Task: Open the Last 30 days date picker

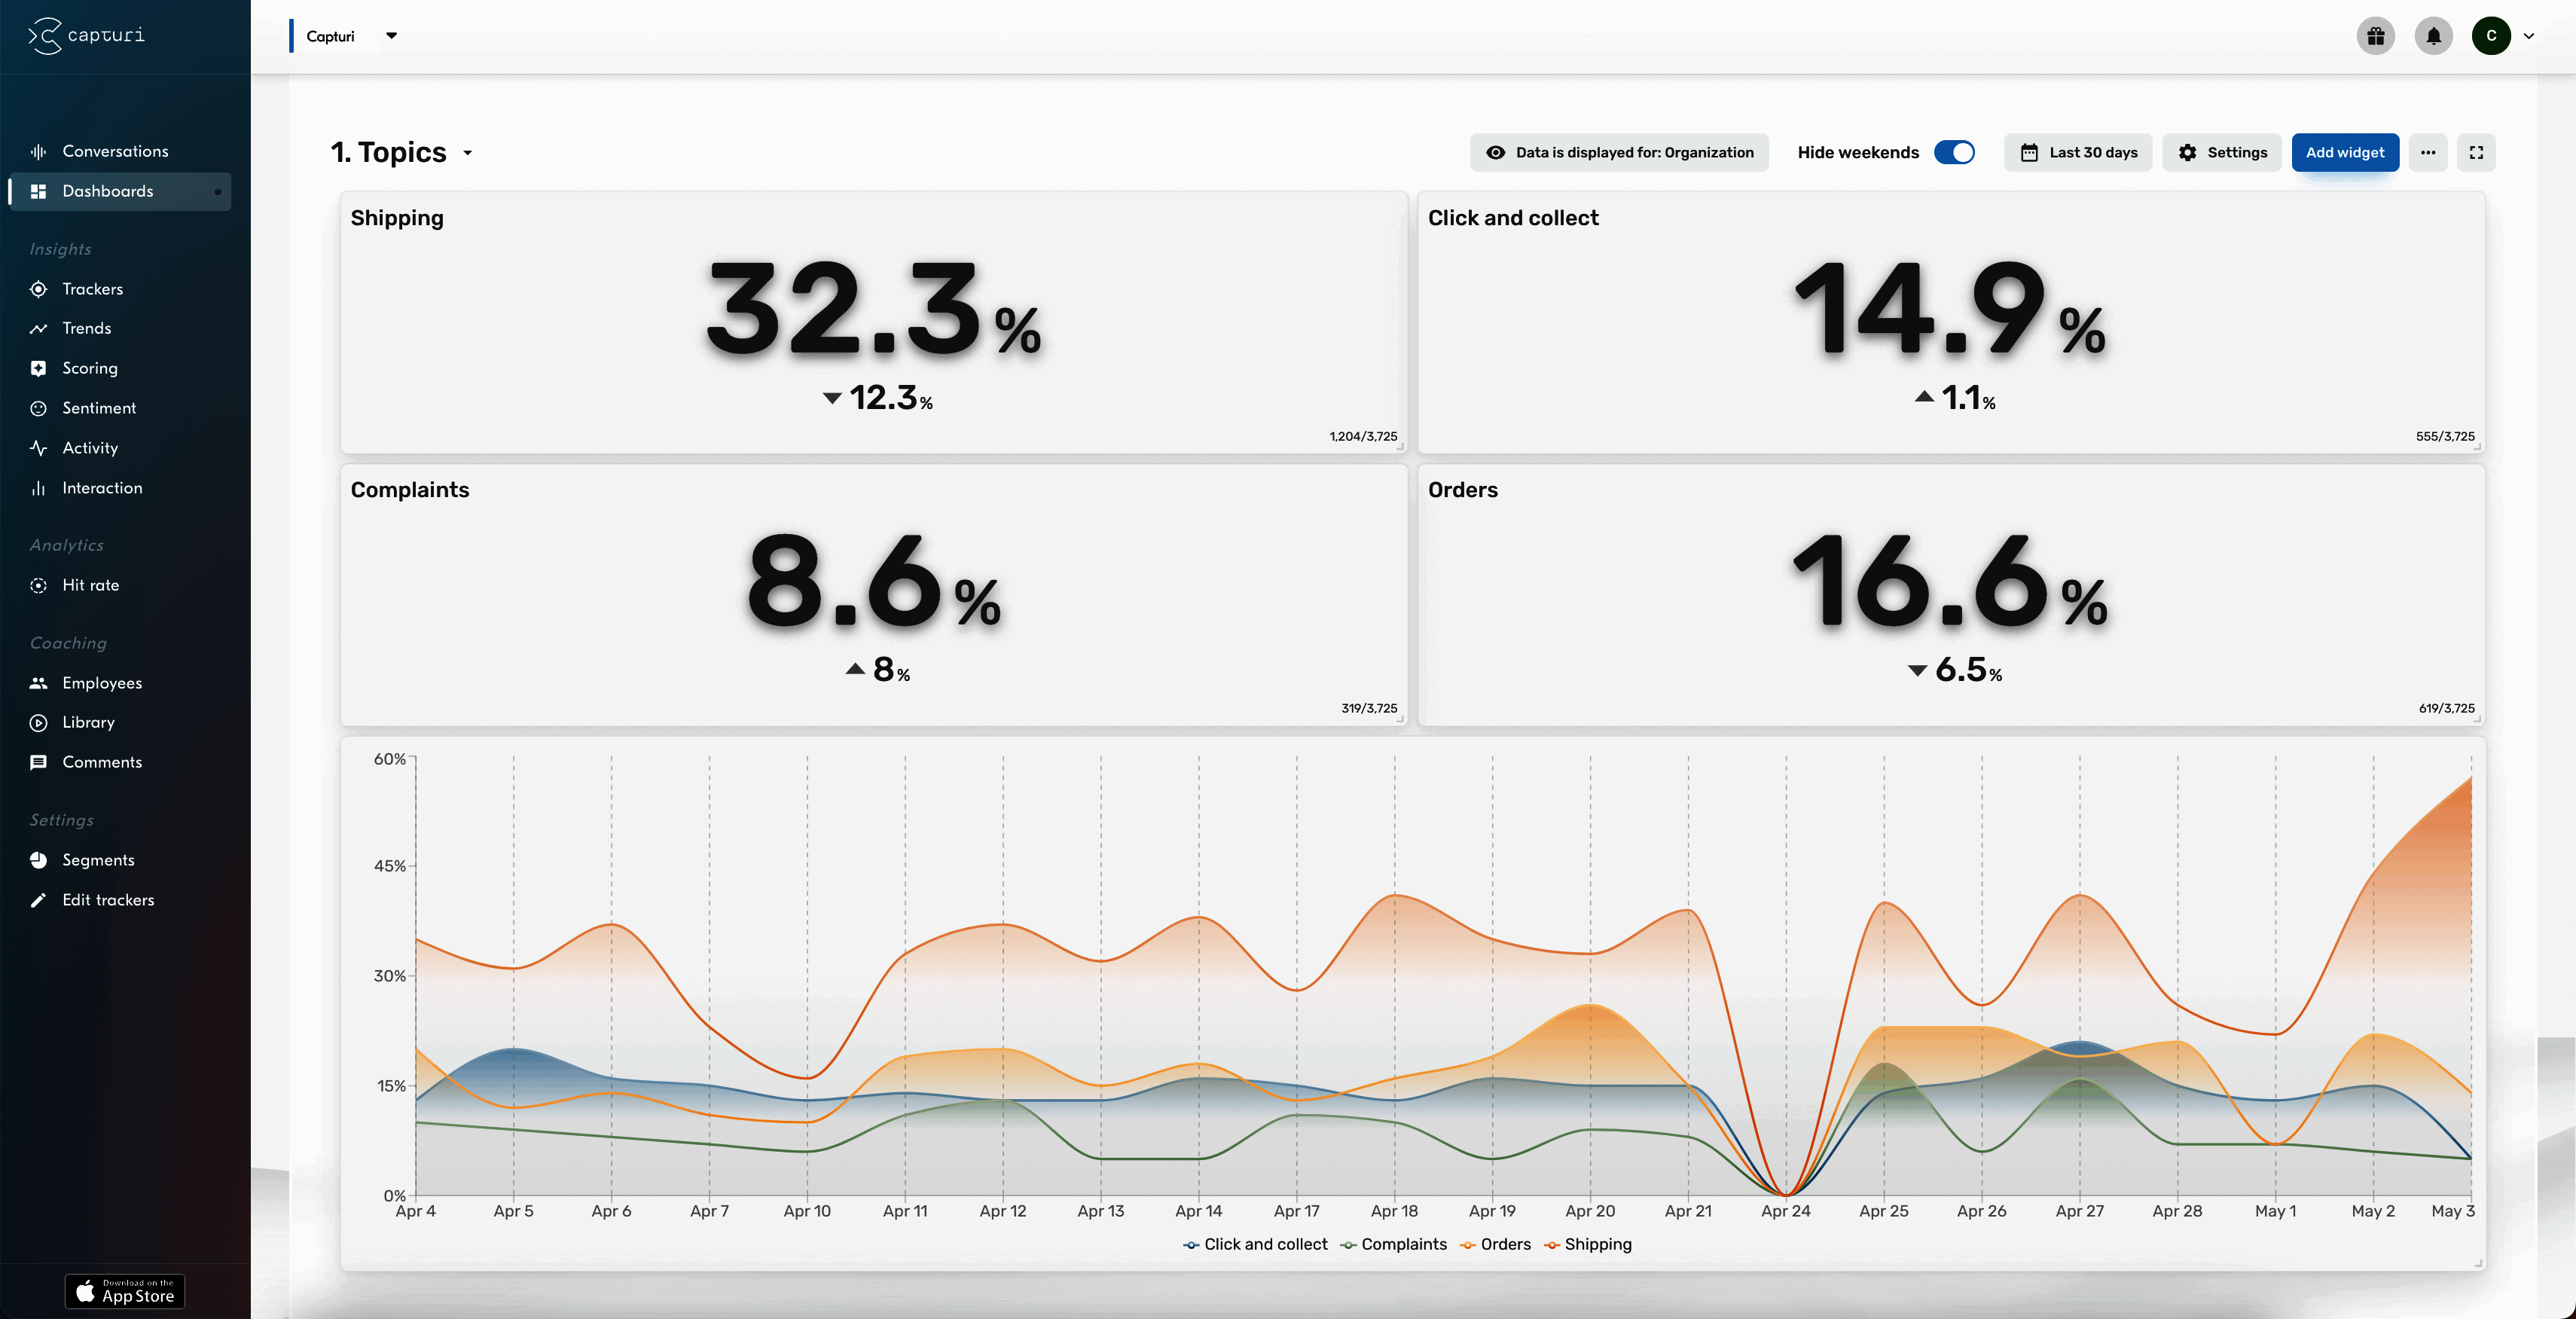Action: click(2077, 152)
